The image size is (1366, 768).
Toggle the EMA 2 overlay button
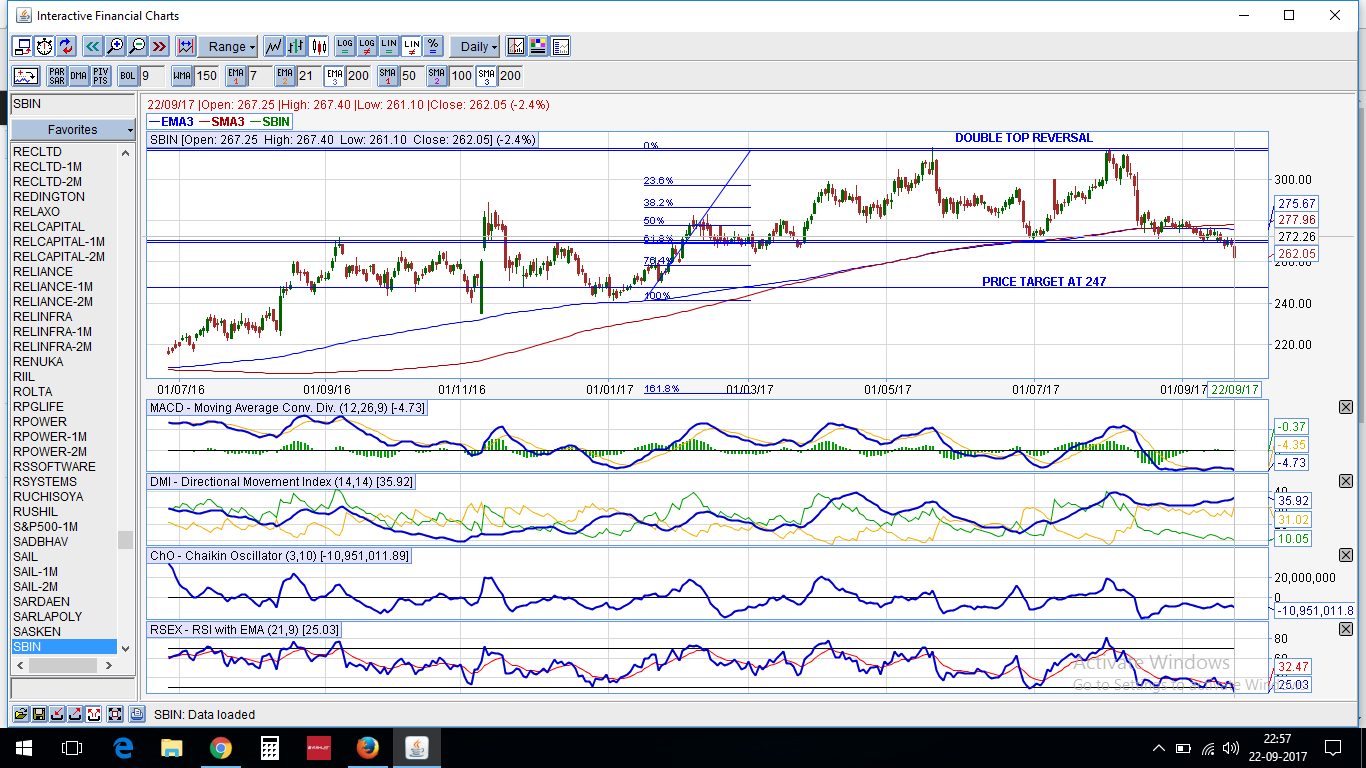(x=285, y=76)
